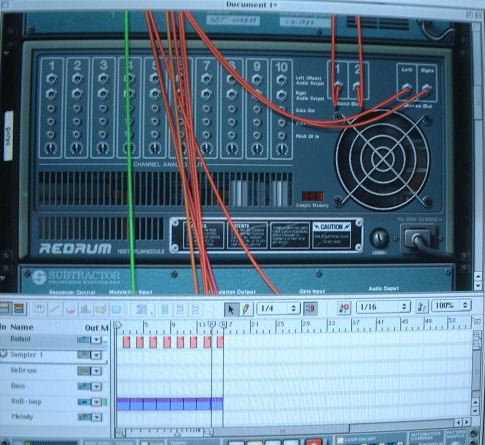This screenshot has height=445, width=485.
Task: Click the quantize notes icon
Action: pos(344,308)
